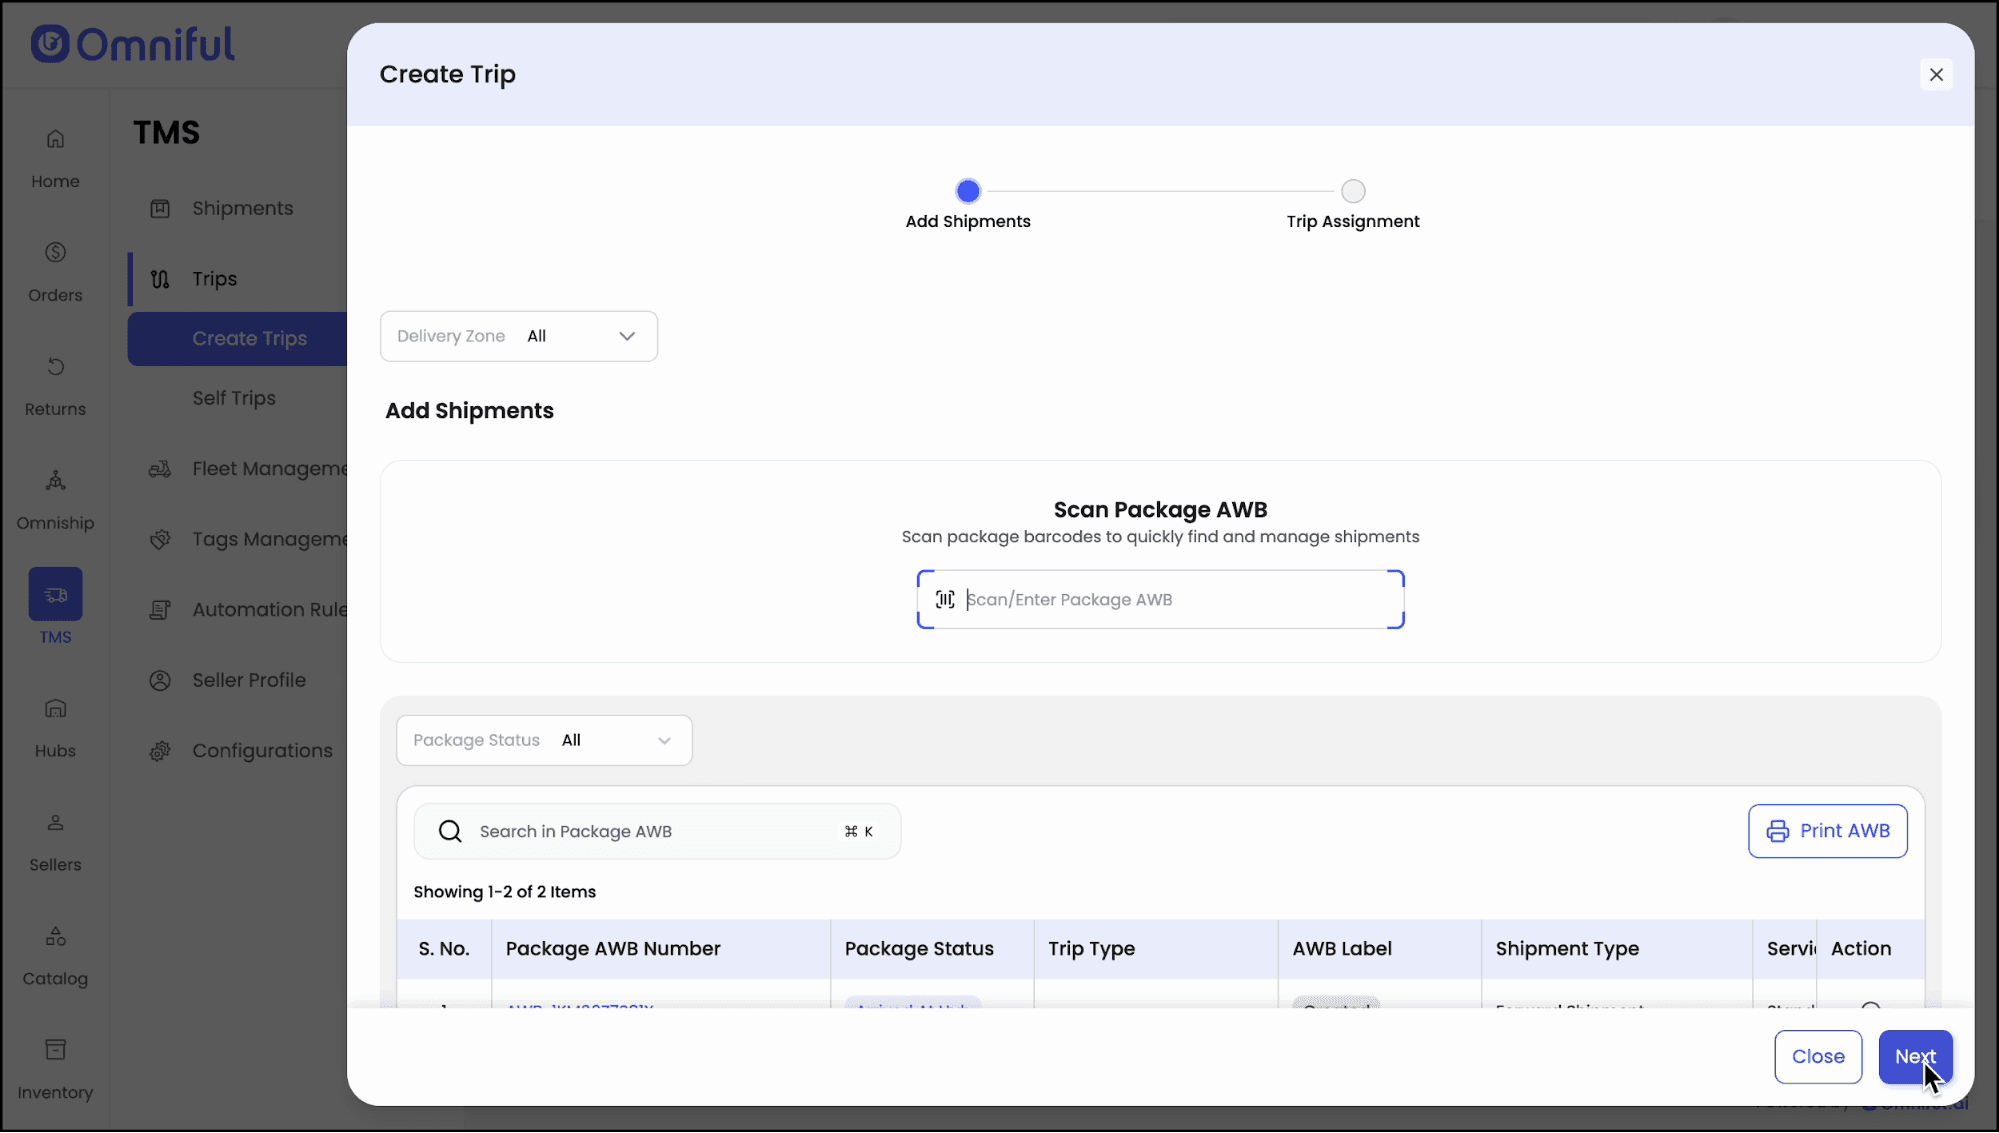The width and height of the screenshot is (1999, 1133).
Task: Close the Create Trip dialog
Action: point(1935,75)
